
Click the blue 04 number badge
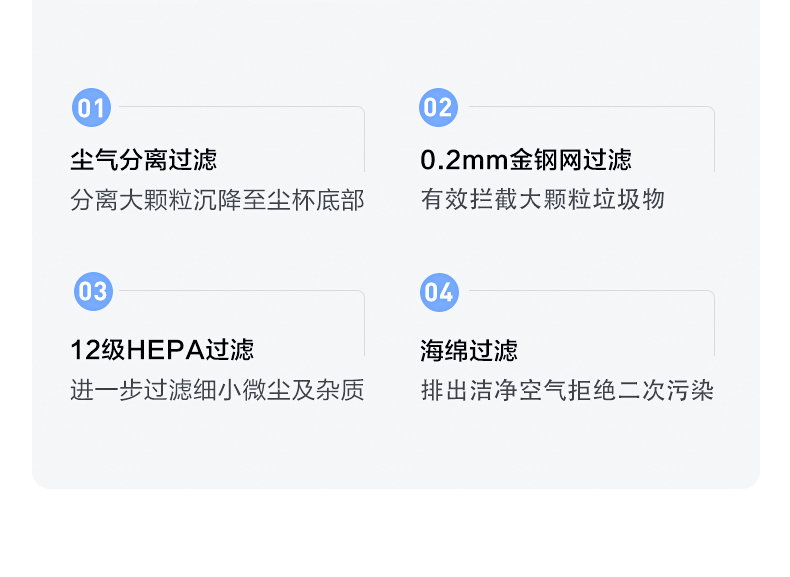point(439,292)
